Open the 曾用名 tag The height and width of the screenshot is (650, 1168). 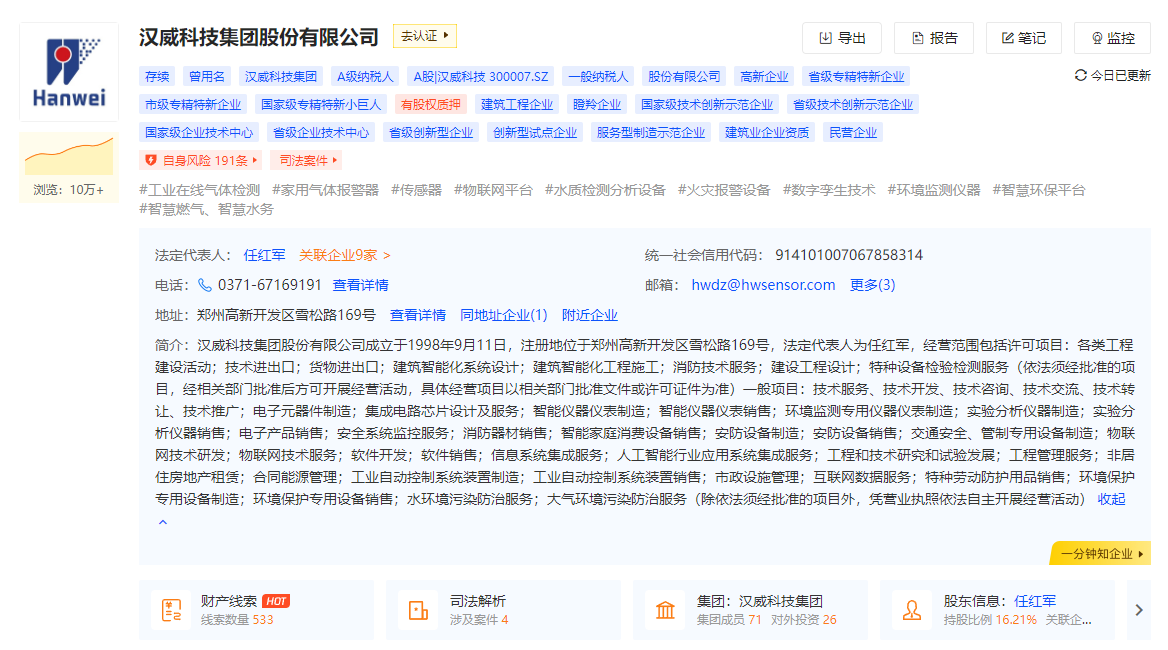pyautogui.click(x=206, y=77)
